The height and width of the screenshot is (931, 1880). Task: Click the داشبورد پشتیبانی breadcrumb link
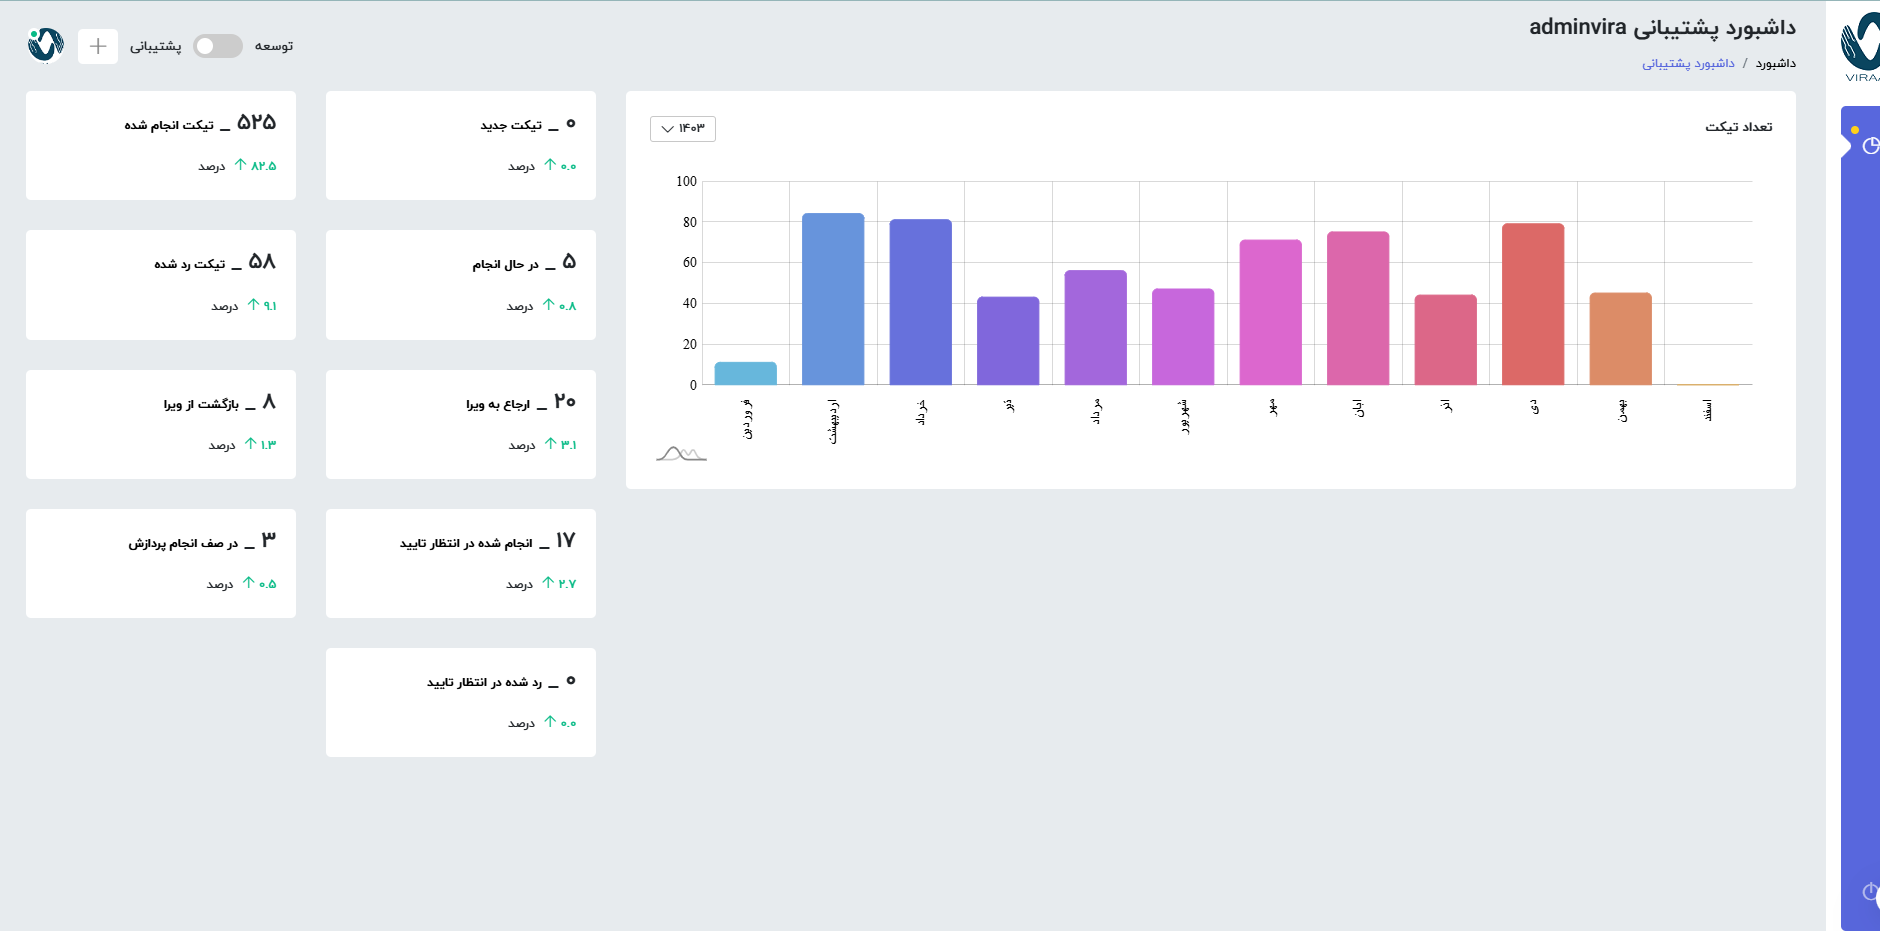pos(1688,63)
